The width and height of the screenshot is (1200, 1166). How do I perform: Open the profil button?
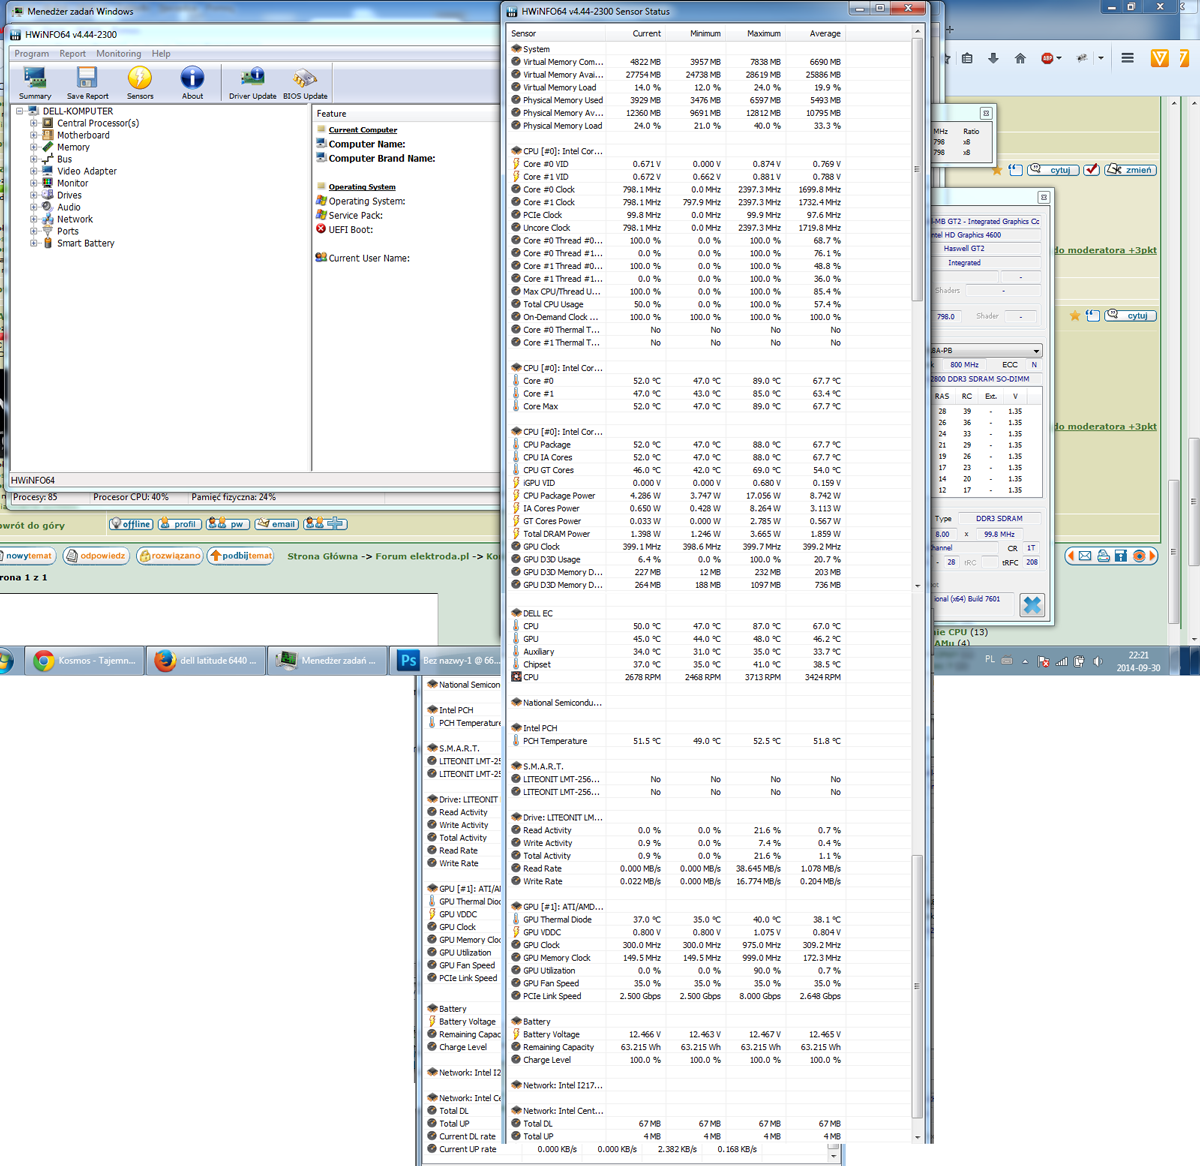pos(179,523)
